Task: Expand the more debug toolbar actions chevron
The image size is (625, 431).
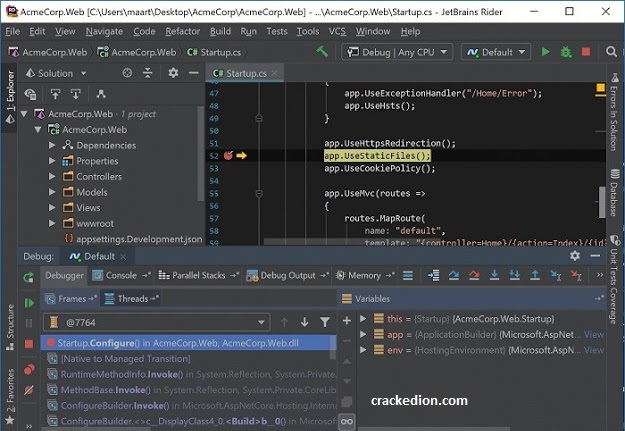Action: pyautogui.click(x=599, y=275)
